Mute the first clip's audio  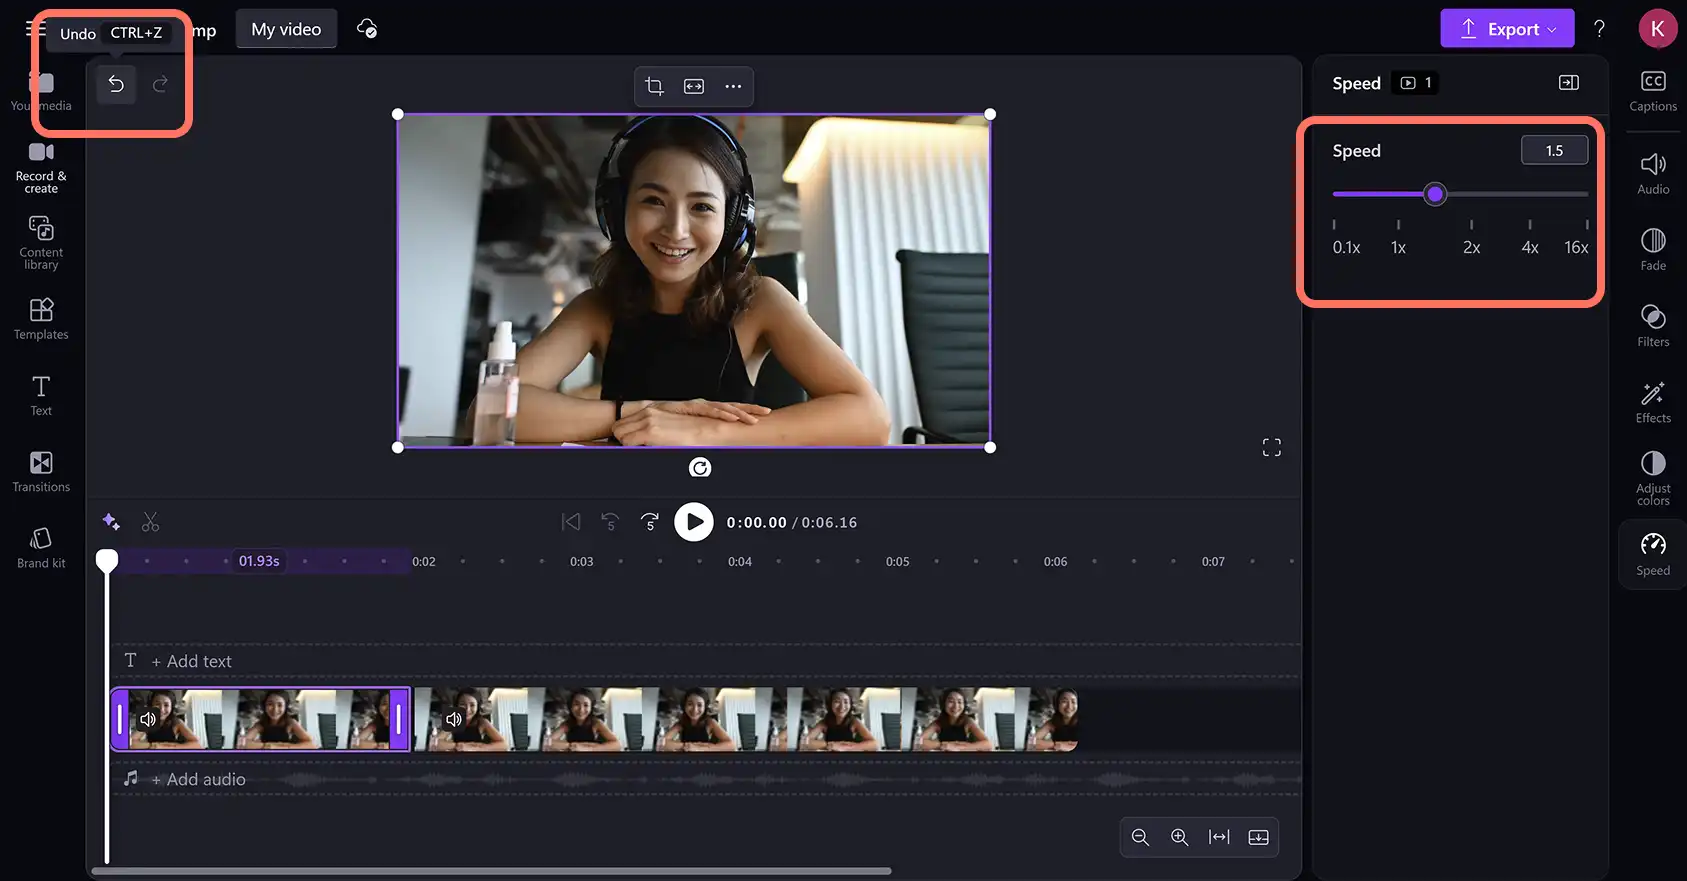click(x=148, y=719)
